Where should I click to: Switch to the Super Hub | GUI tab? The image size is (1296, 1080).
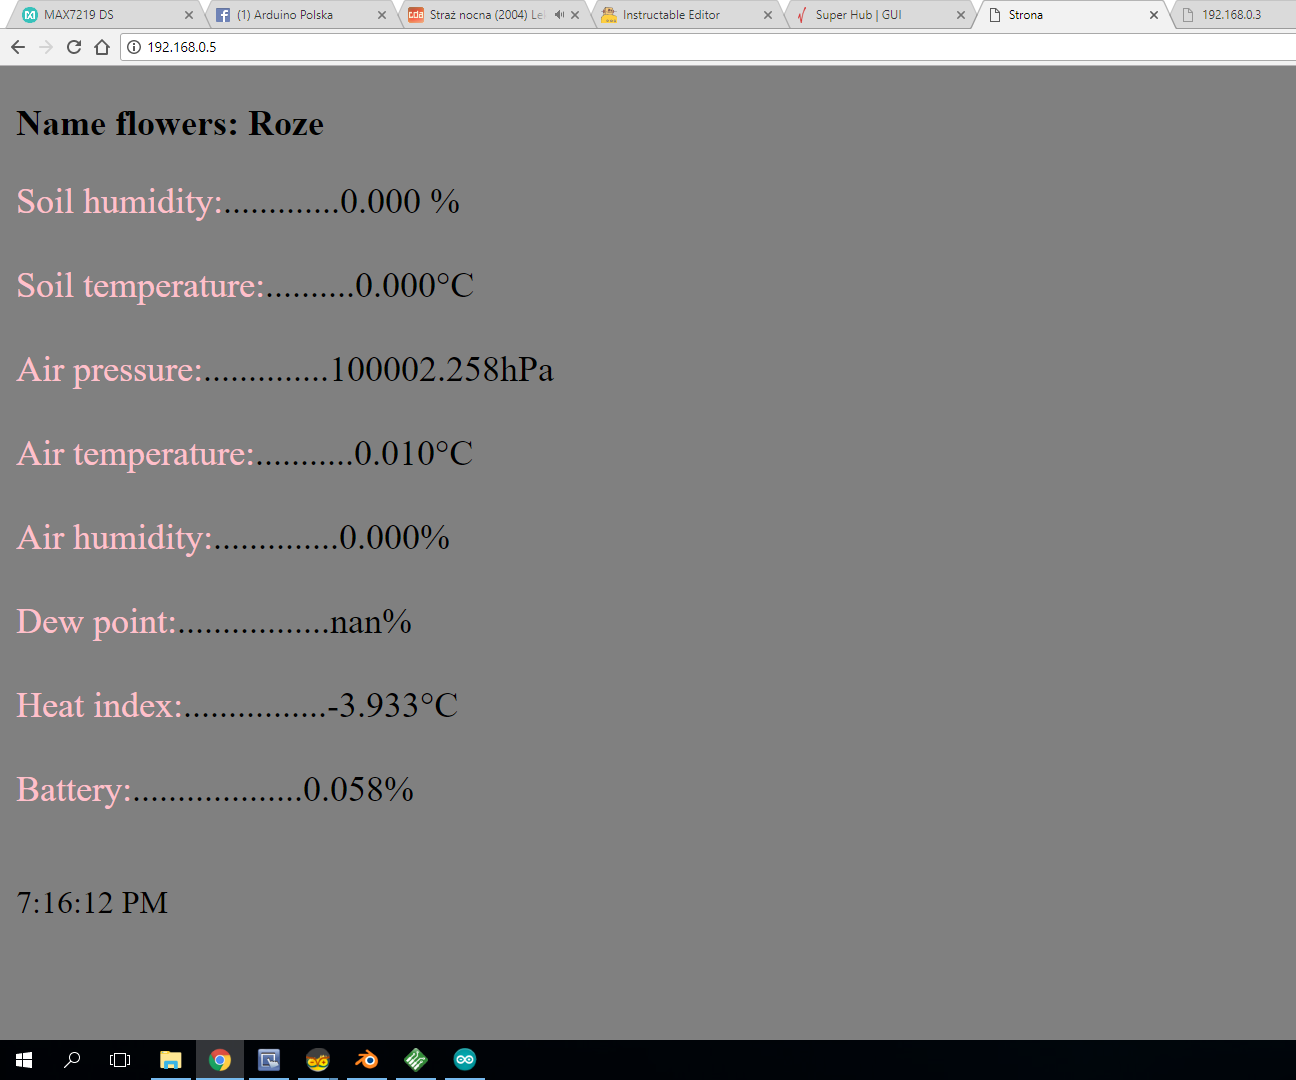pos(877,15)
